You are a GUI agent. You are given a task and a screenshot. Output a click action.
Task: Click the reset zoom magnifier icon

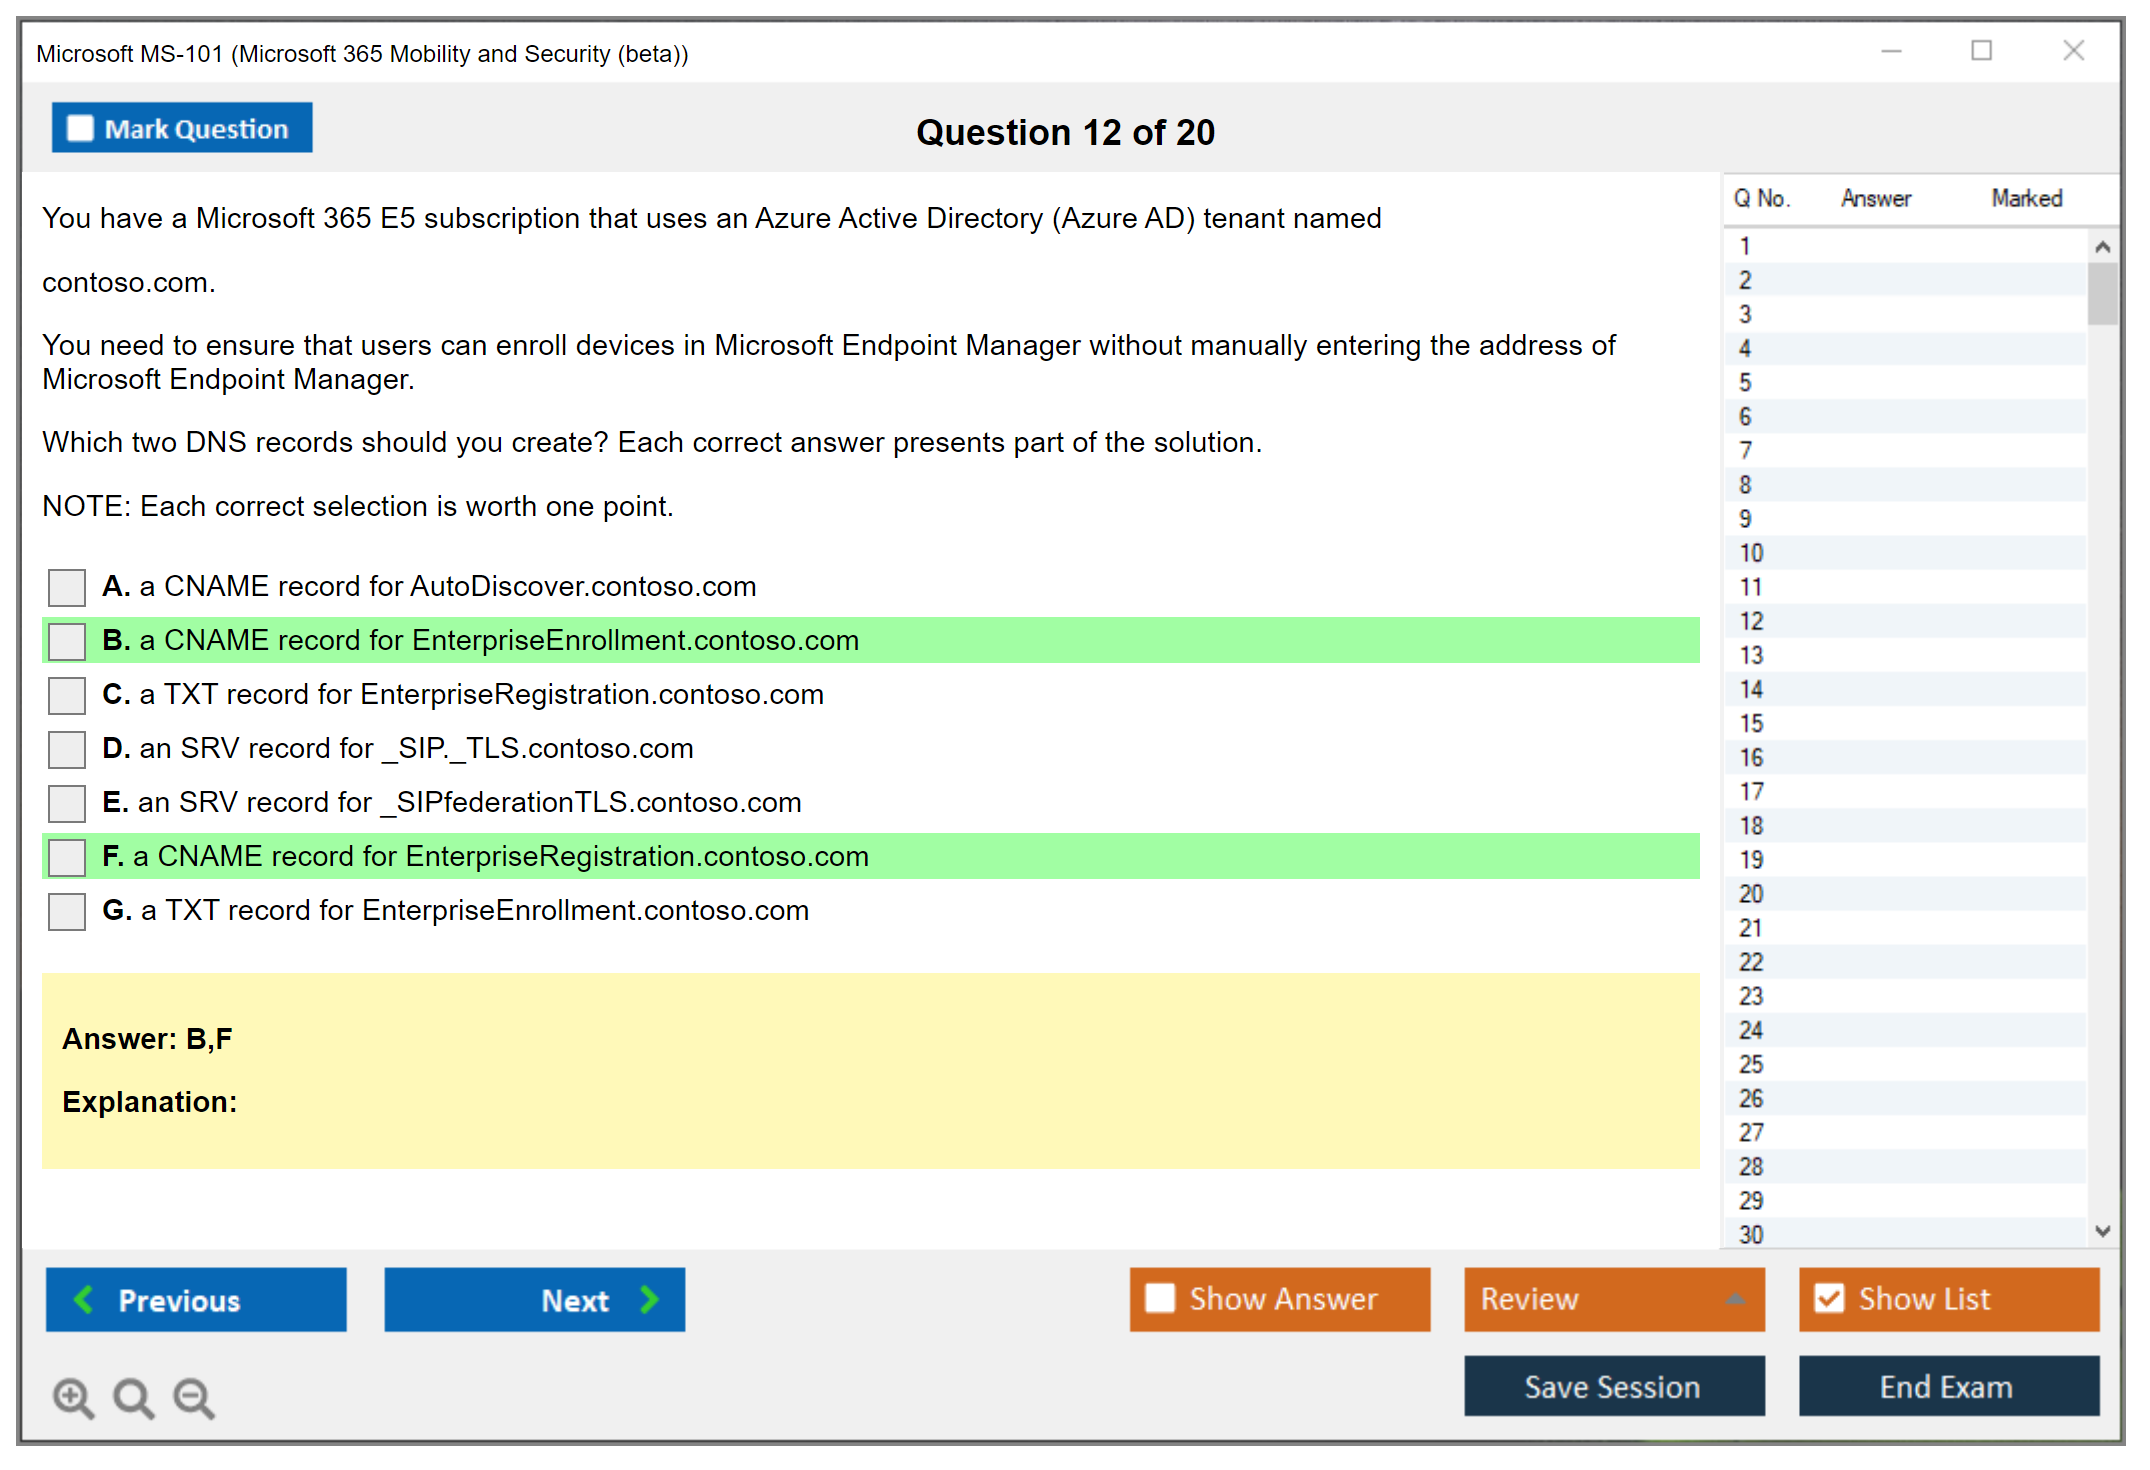[x=132, y=1396]
